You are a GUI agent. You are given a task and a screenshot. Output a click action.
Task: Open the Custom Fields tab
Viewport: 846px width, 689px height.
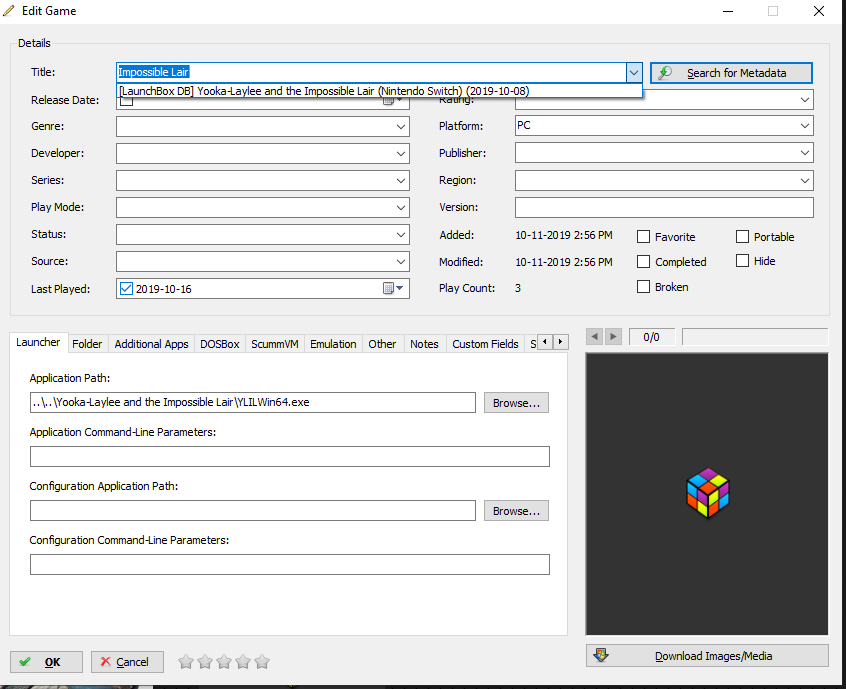point(485,344)
